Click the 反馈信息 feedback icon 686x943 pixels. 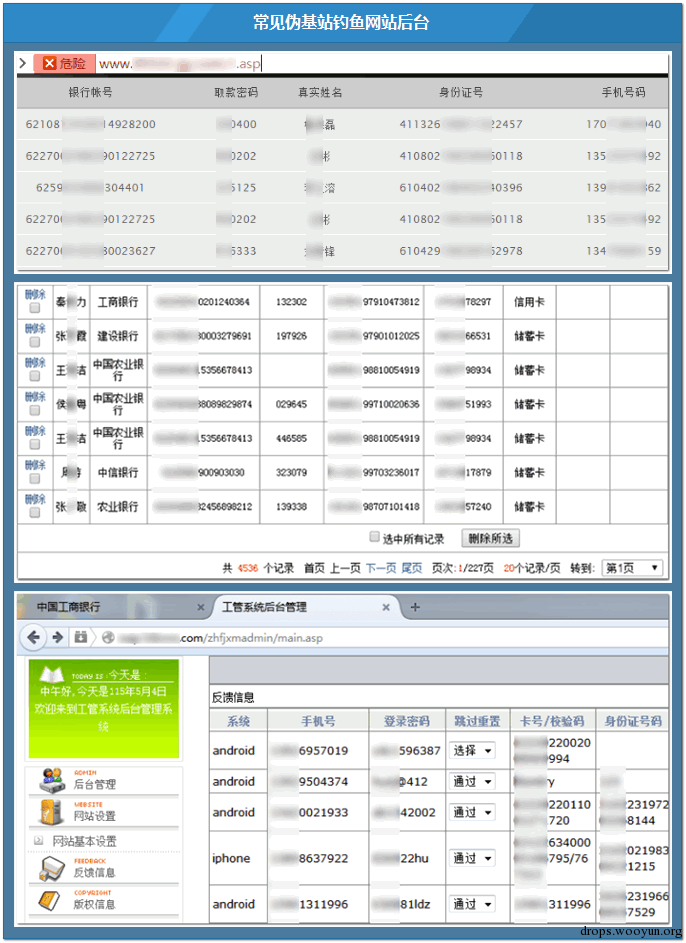point(52,868)
